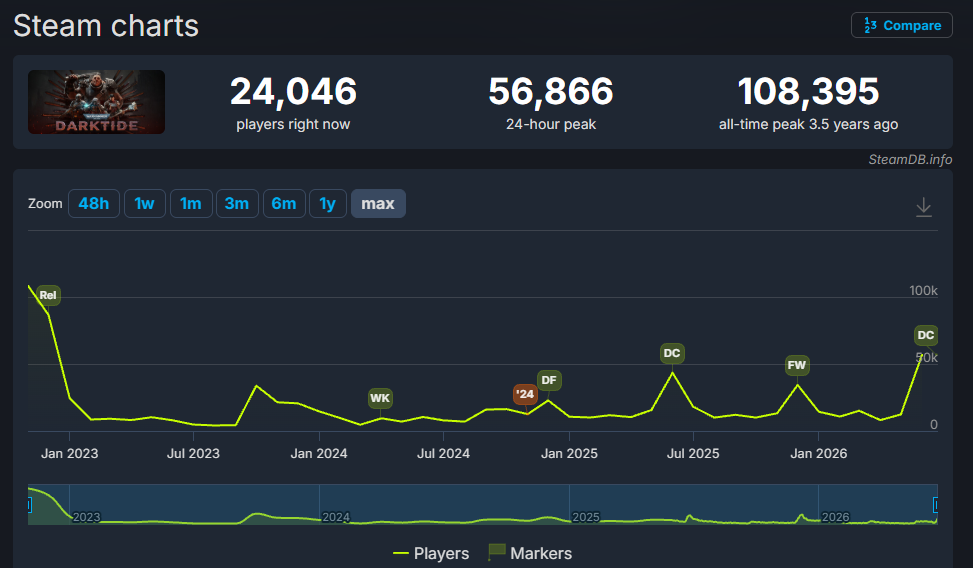Grab the right navigator range handle
Screen dimensions: 973x568
pyautogui.click(x=936, y=505)
